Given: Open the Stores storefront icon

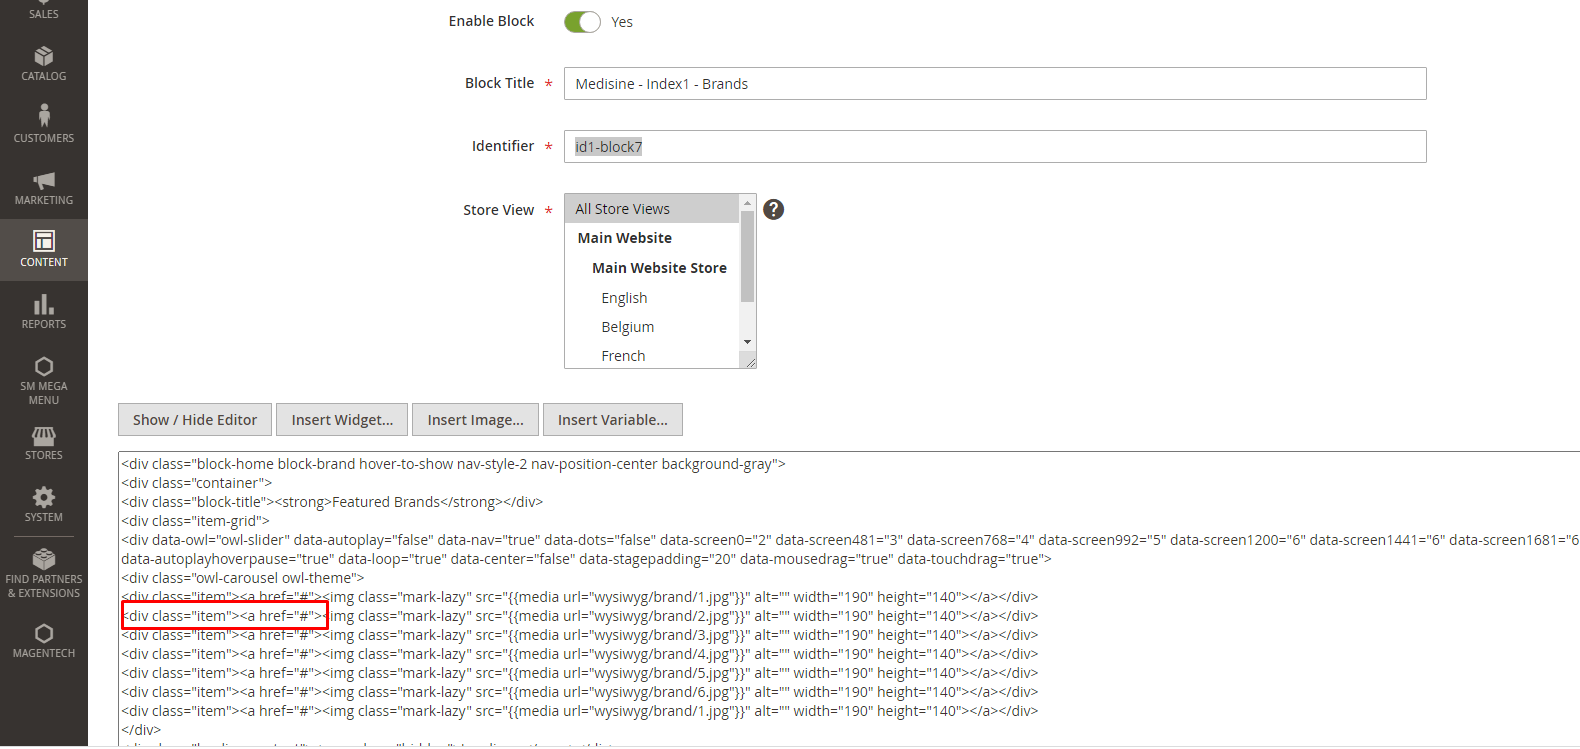Looking at the screenshot, I should (x=44, y=436).
